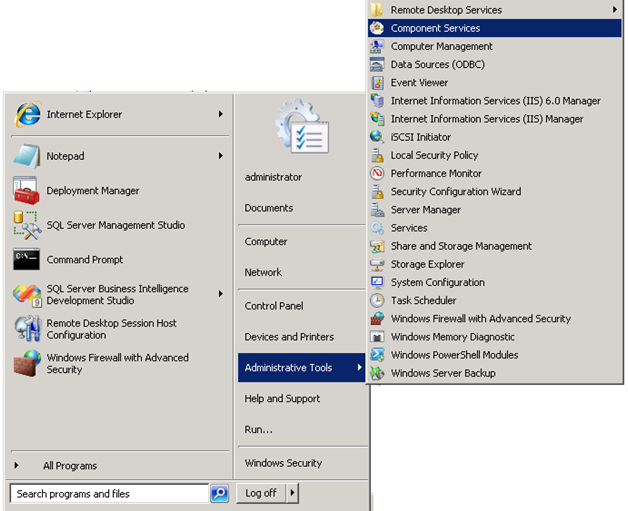
Task: Click the System Configuration icon
Action: [x=377, y=282]
